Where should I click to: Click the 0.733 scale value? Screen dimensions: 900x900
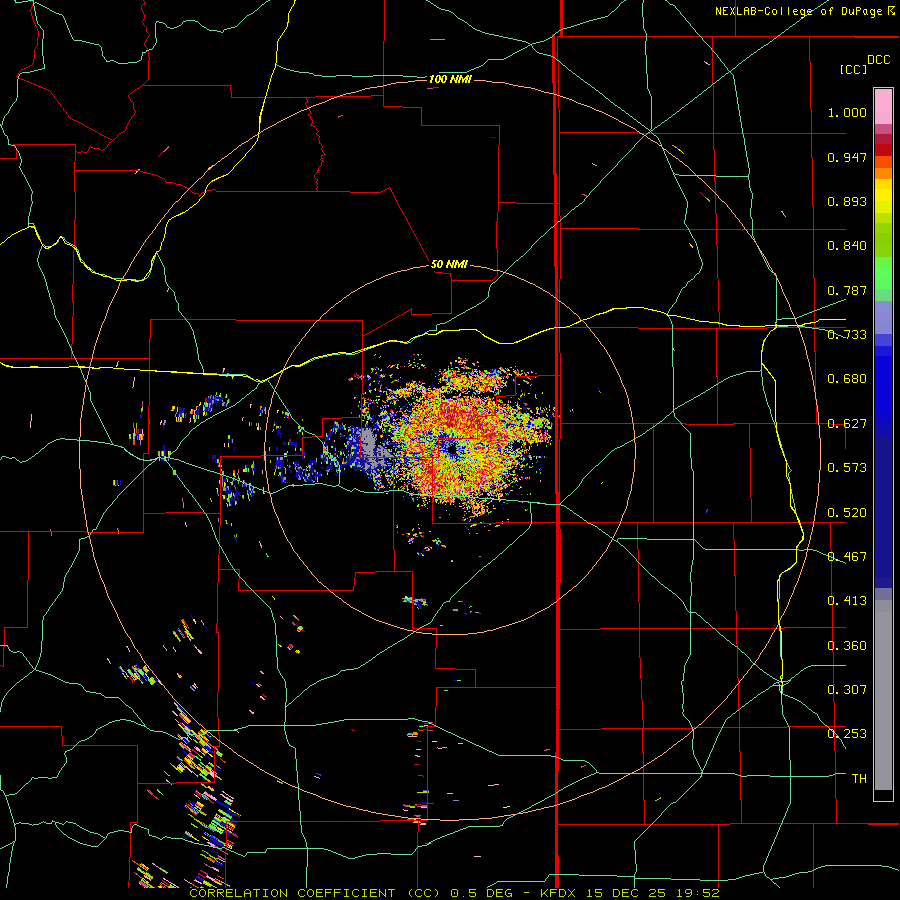point(847,335)
